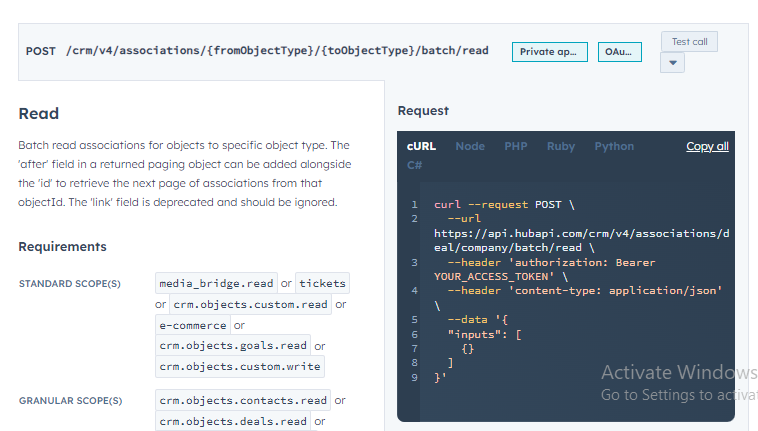
Task: Click the tickets scope tag
Action: point(322,283)
